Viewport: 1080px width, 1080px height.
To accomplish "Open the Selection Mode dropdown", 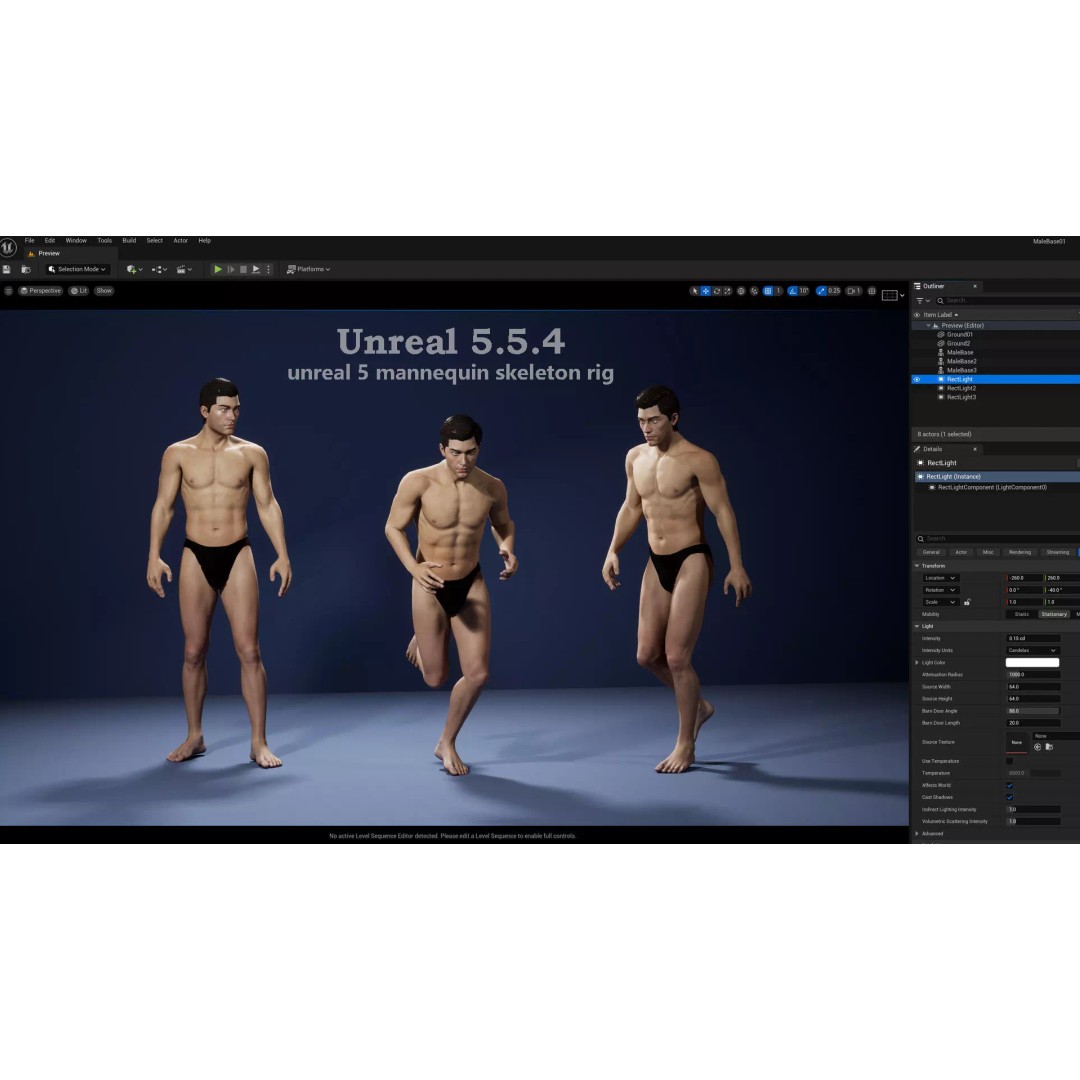I will (77, 269).
